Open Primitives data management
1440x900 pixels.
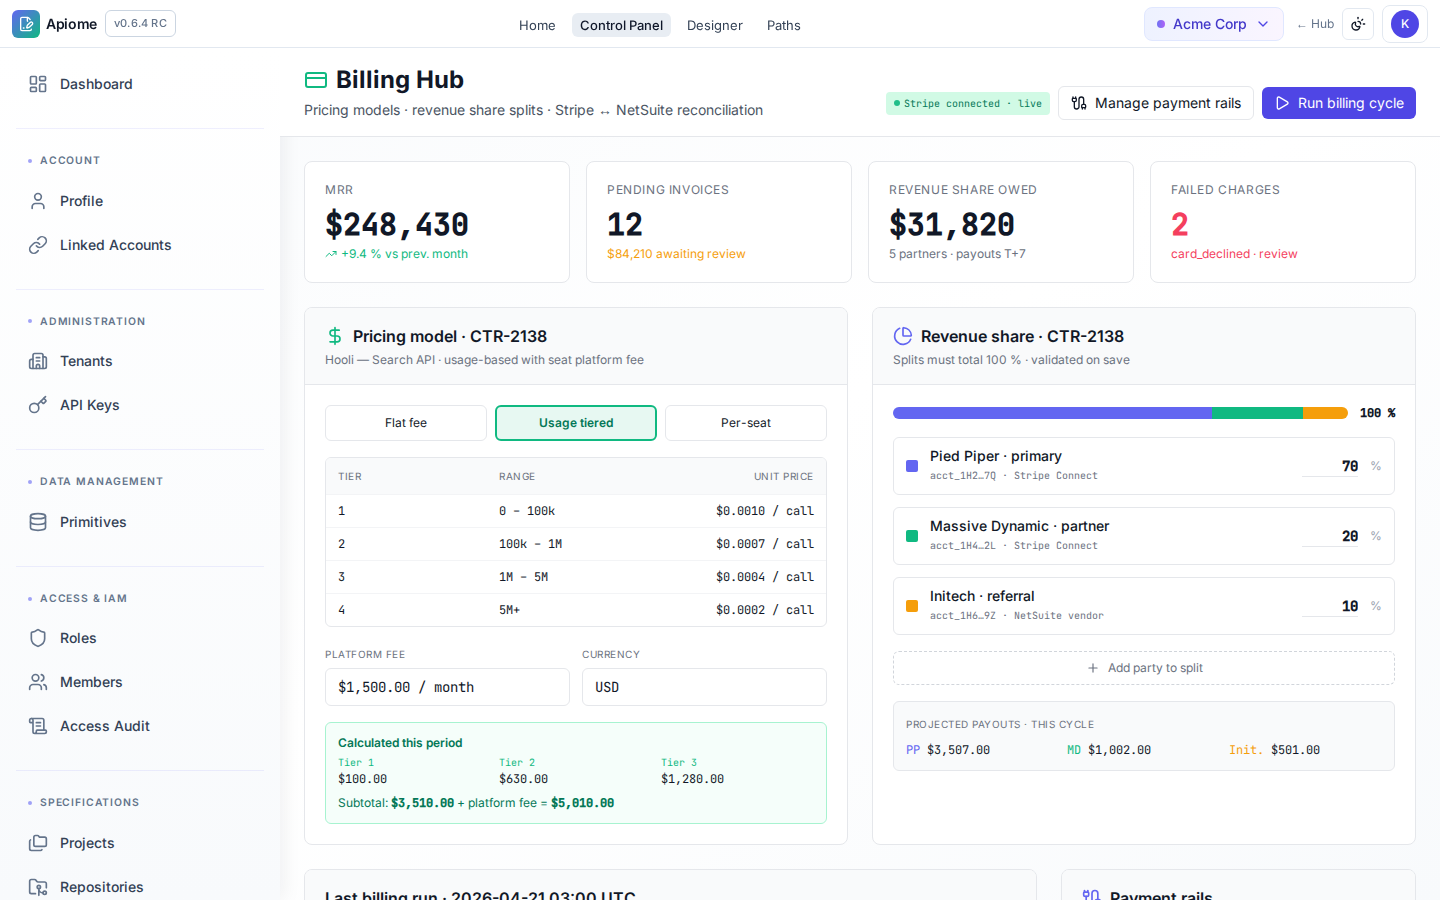pos(140,522)
